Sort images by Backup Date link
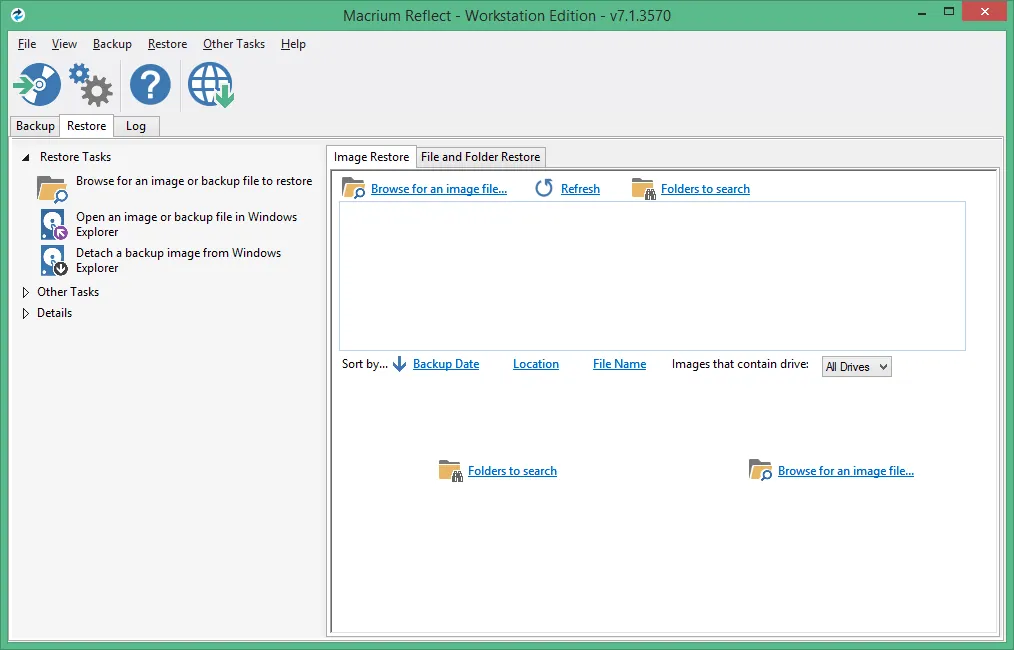 pyautogui.click(x=446, y=364)
